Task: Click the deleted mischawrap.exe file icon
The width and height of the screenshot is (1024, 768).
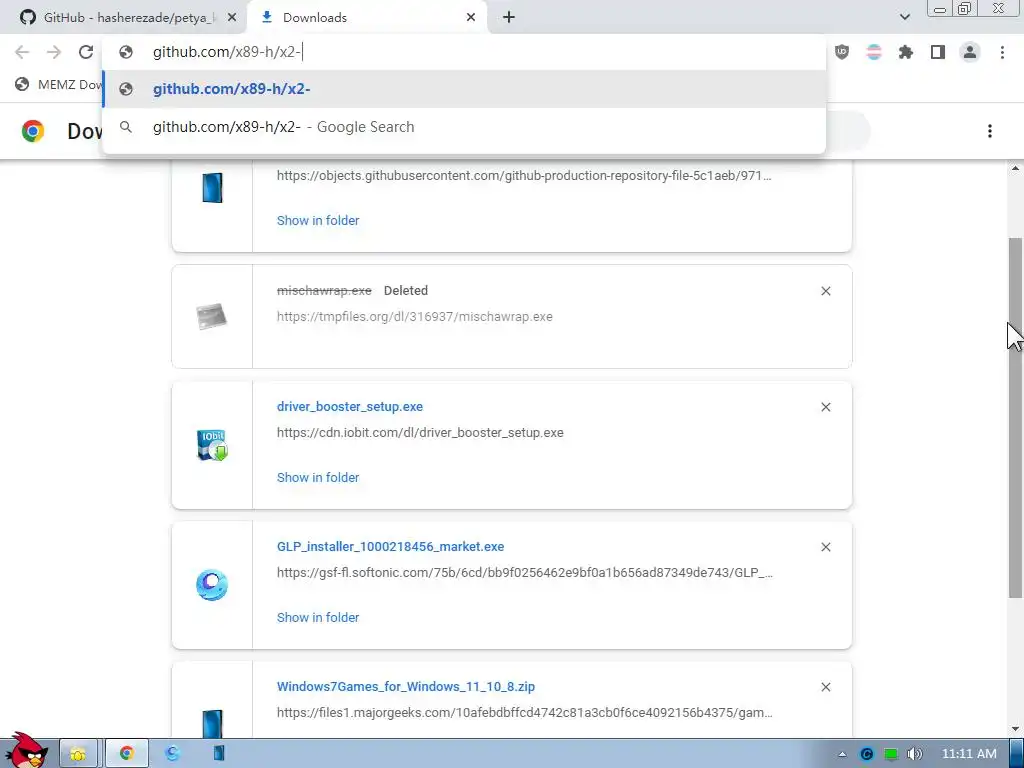Action: pos(212,317)
